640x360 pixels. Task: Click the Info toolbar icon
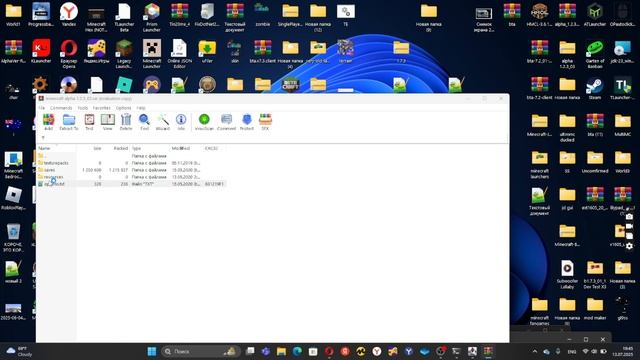(181, 122)
